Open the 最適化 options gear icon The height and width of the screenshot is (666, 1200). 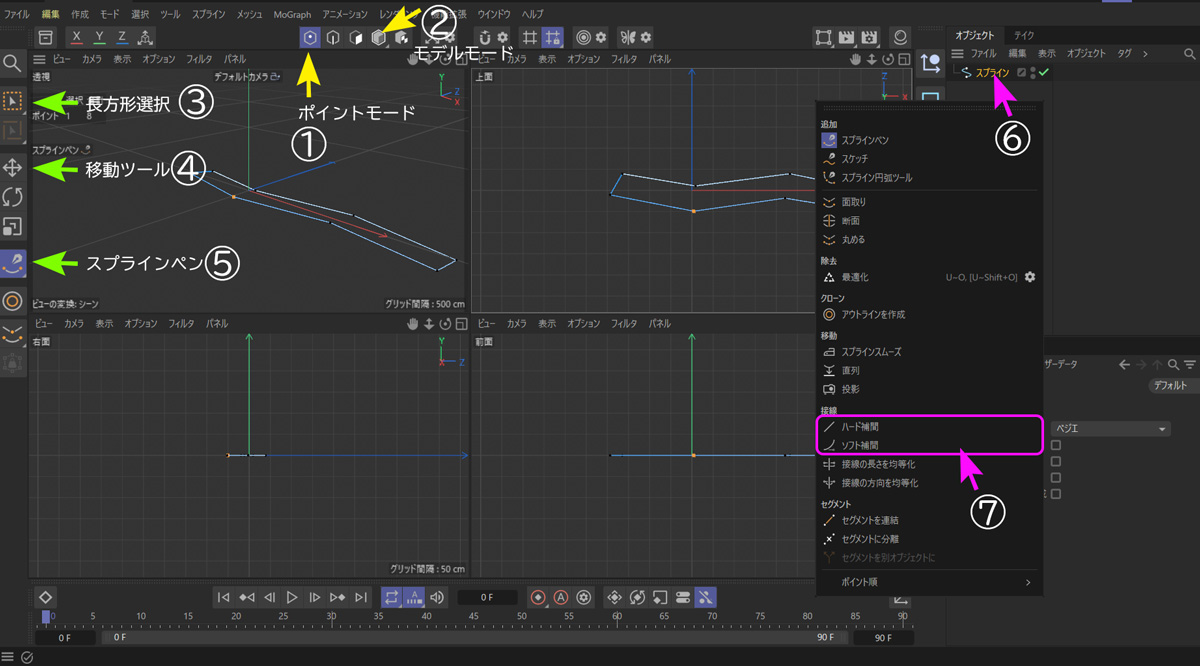coord(1029,277)
